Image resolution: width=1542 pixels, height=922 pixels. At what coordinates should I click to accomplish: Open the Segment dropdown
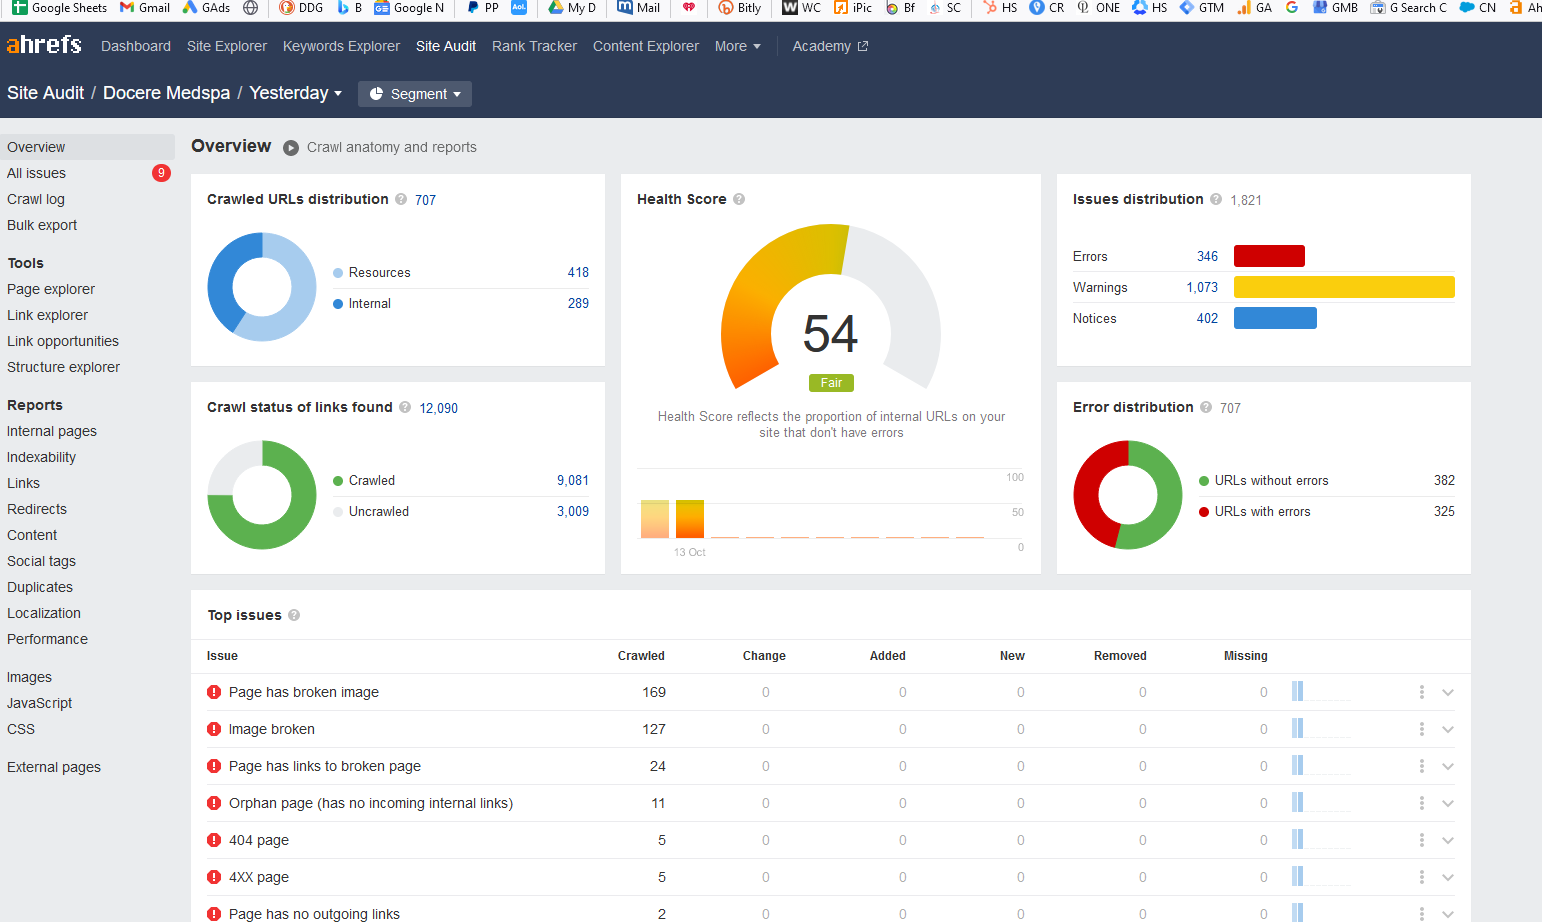(x=415, y=94)
